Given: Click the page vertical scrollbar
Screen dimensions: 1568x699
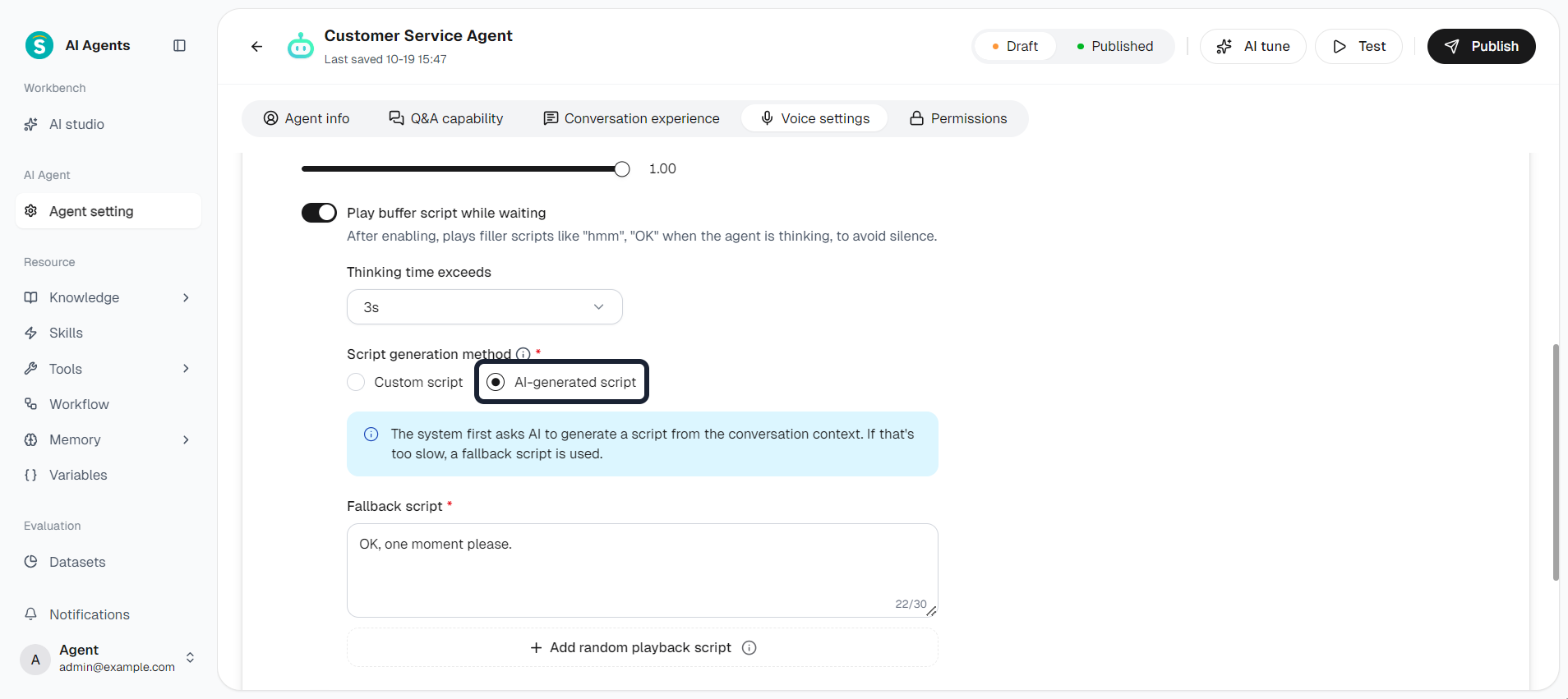Looking at the screenshot, I should point(1555,462).
